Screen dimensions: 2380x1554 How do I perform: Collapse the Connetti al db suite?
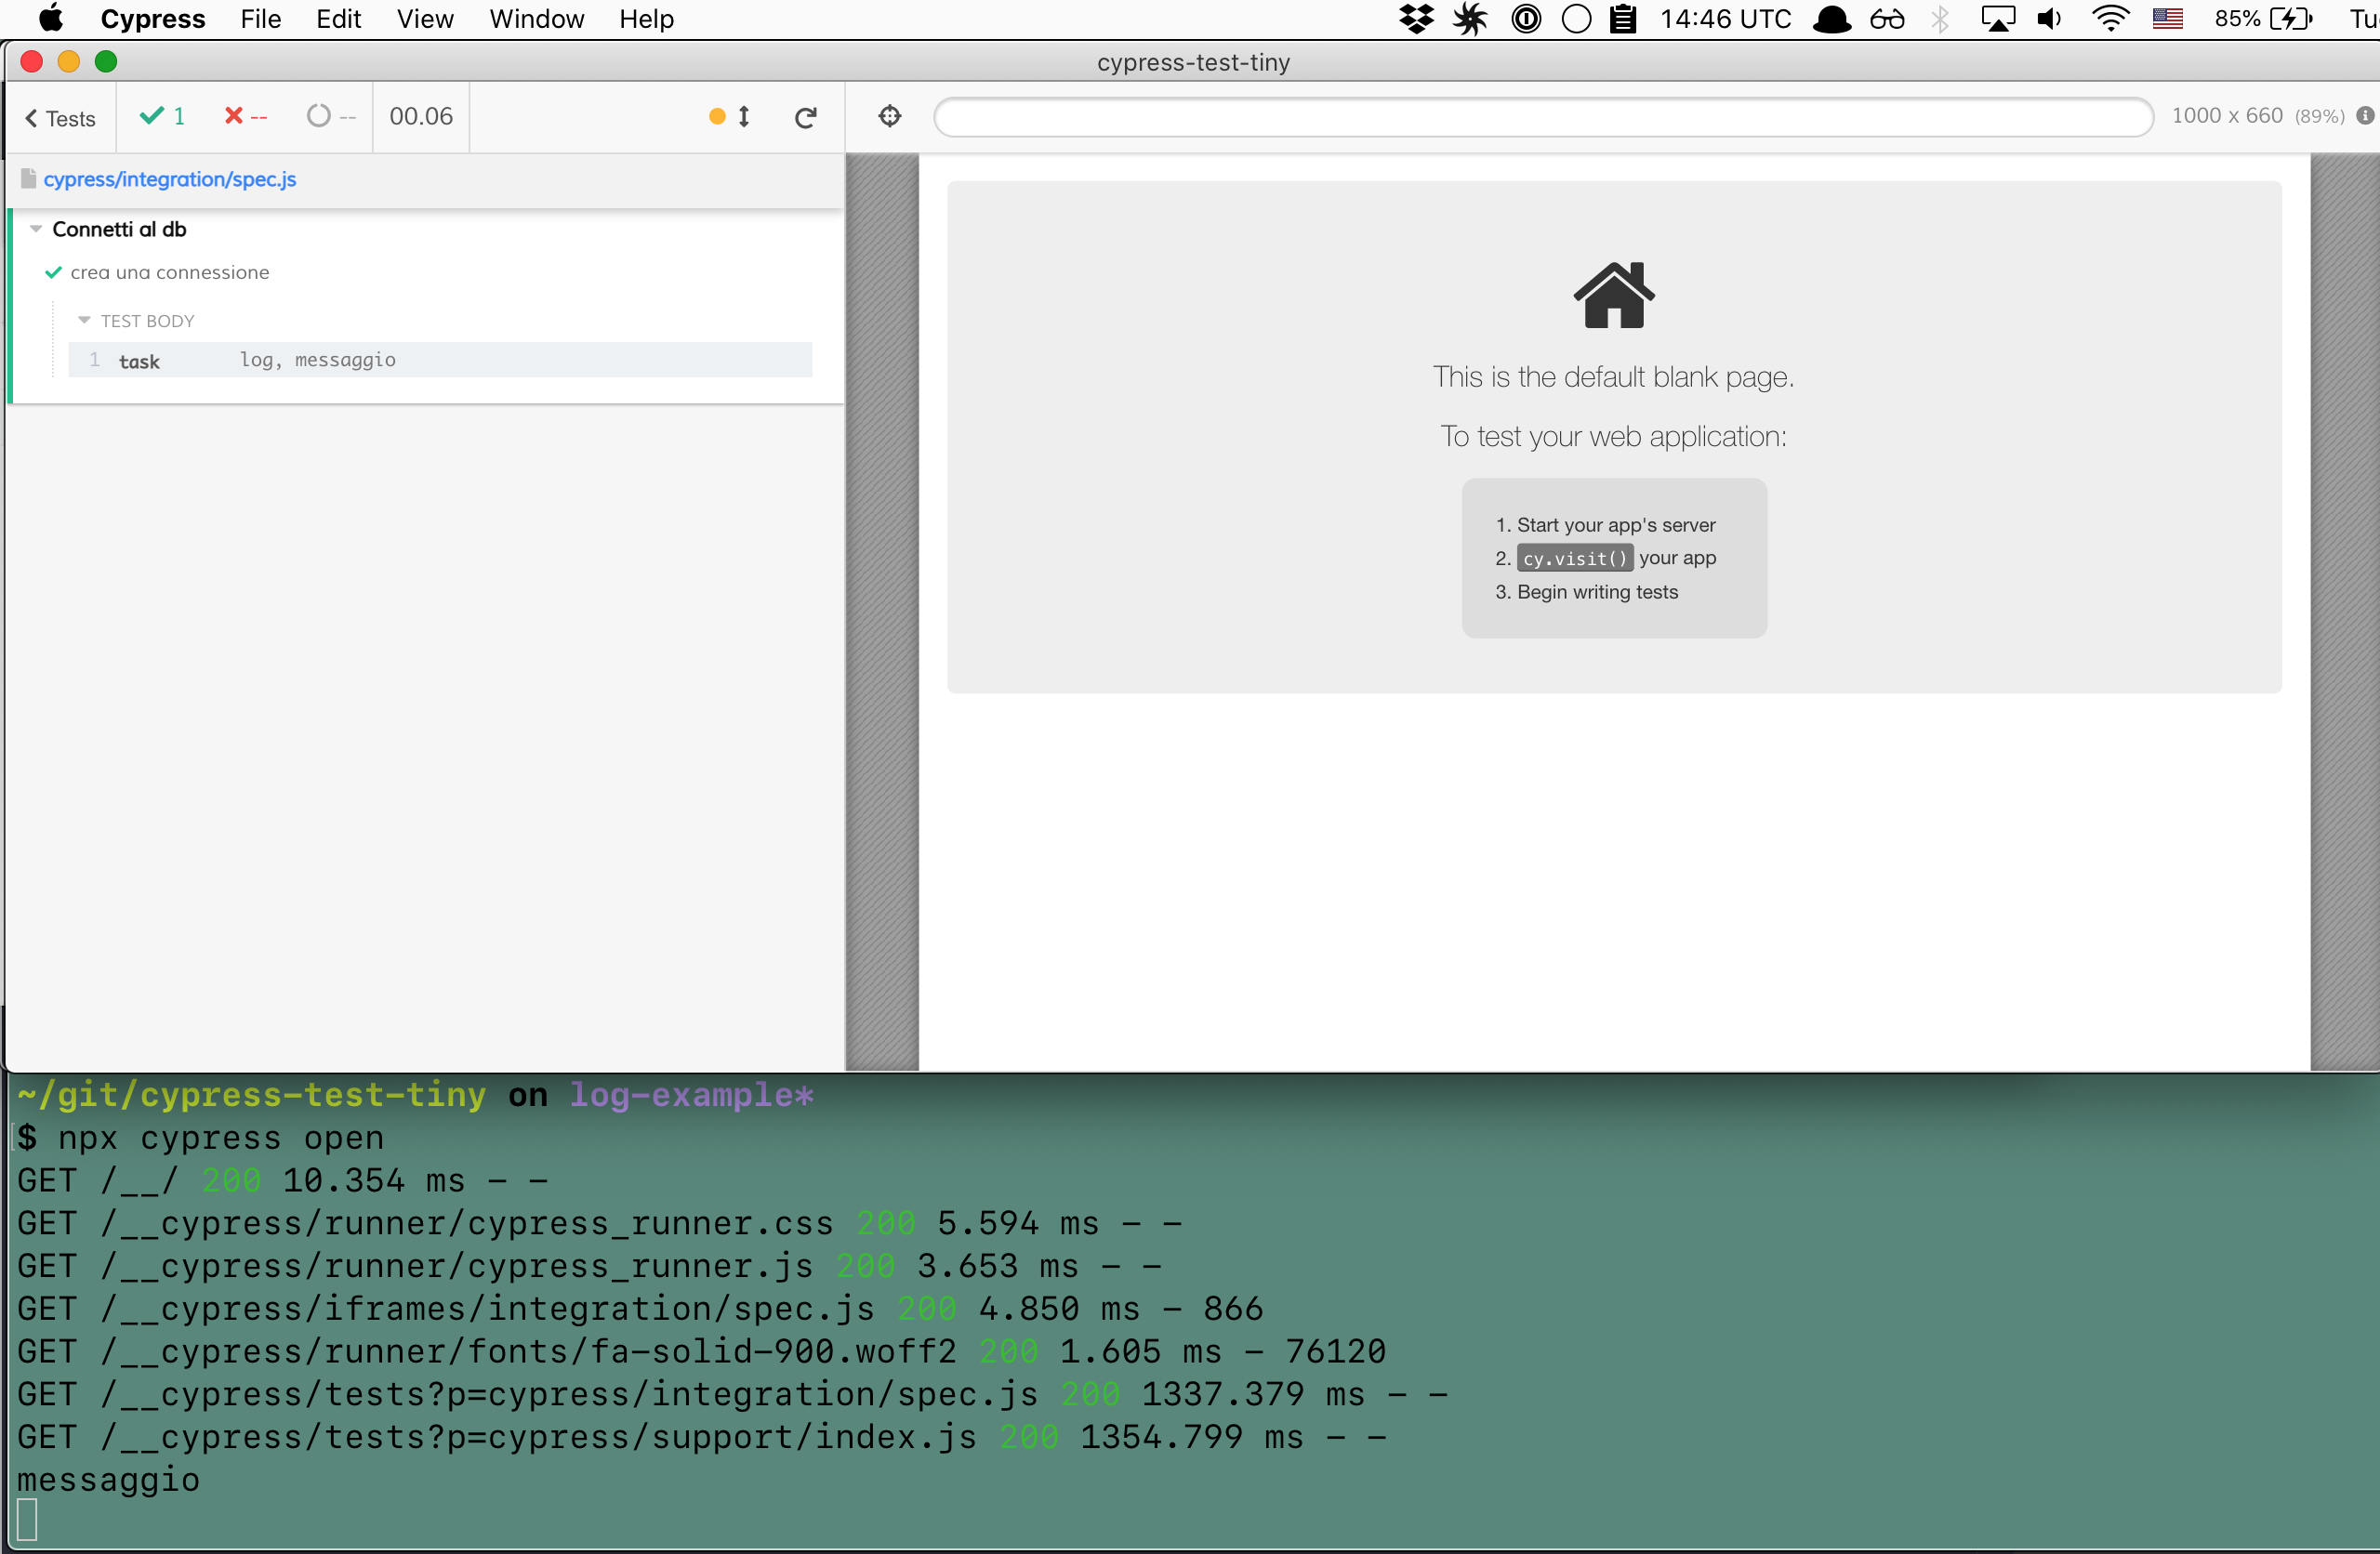point(36,228)
